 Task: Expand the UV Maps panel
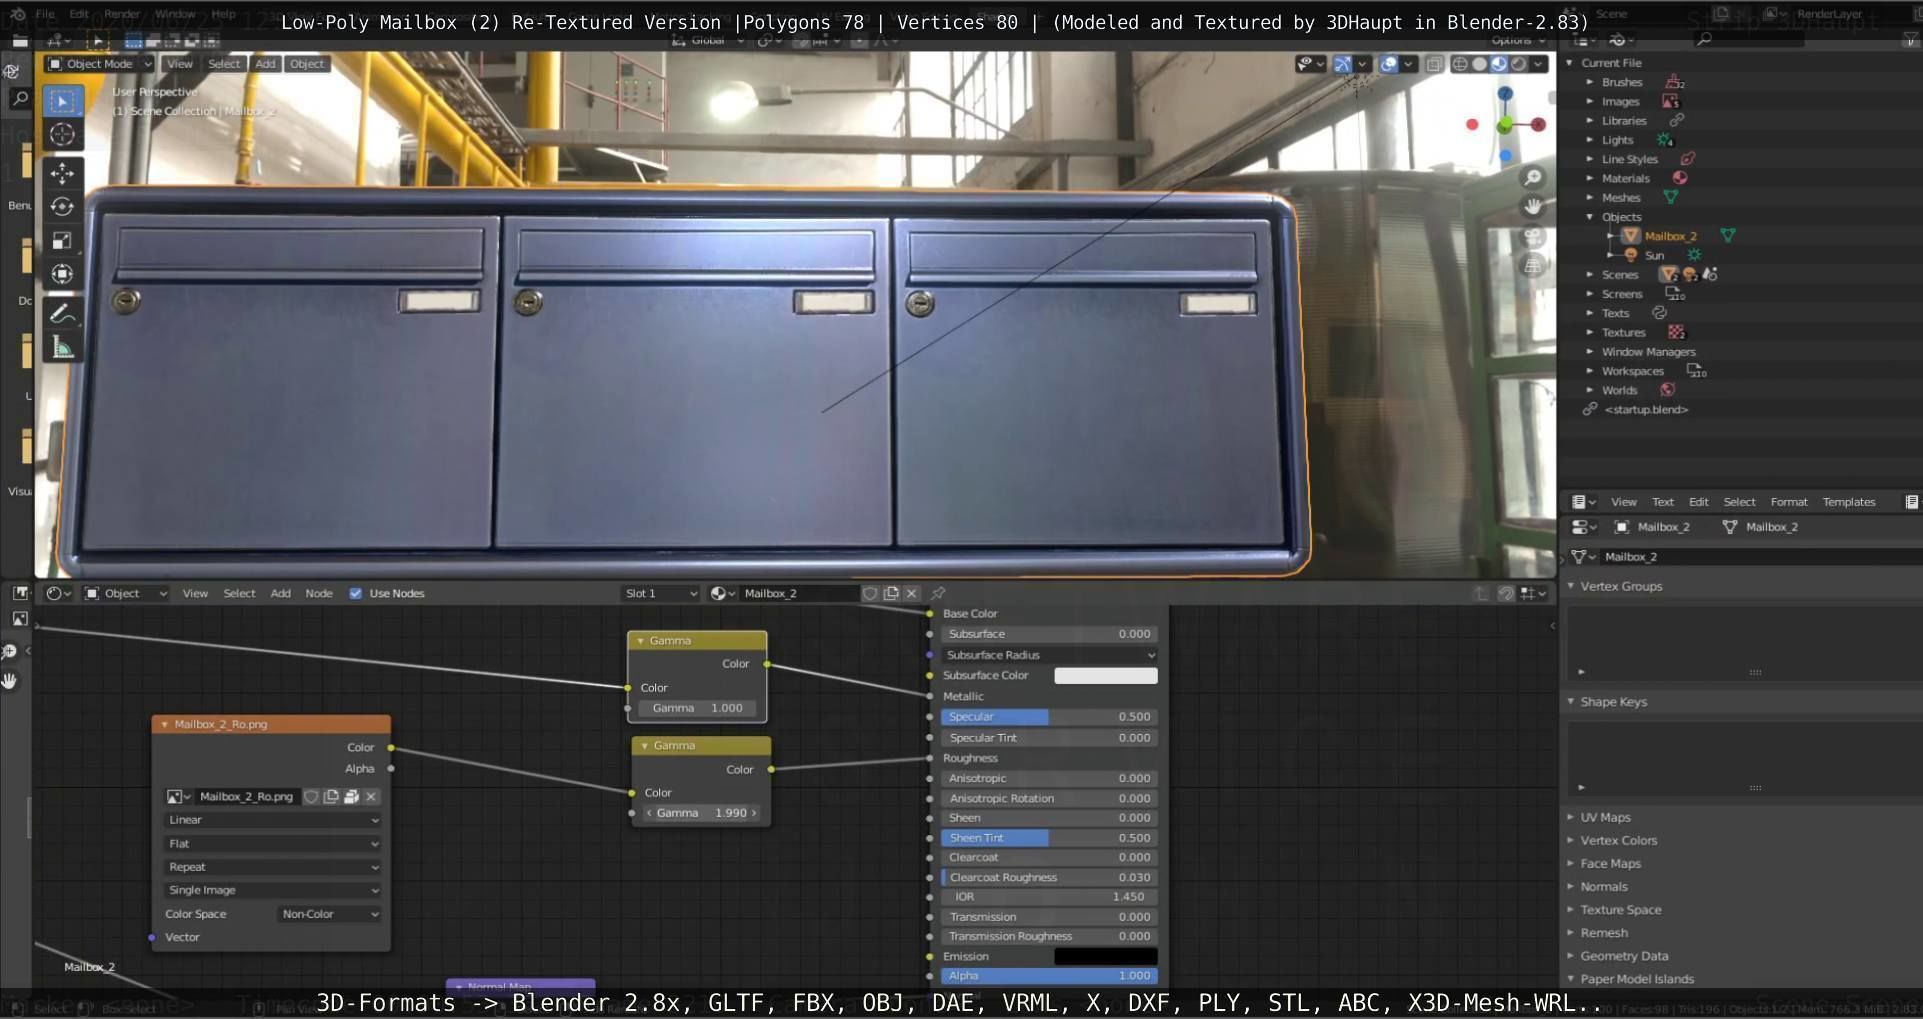(x=1605, y=817)
